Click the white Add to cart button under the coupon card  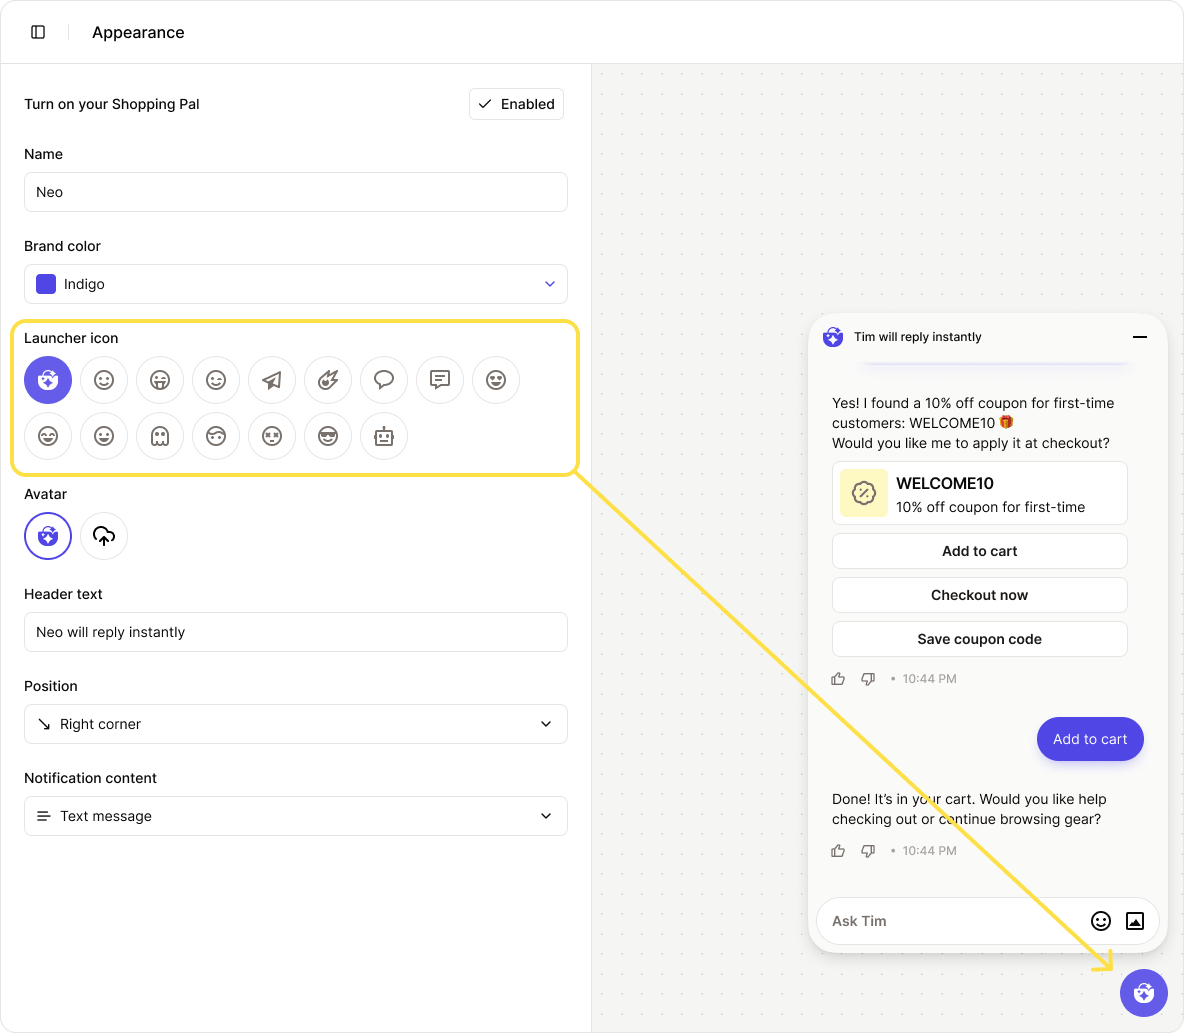[979, 551]
